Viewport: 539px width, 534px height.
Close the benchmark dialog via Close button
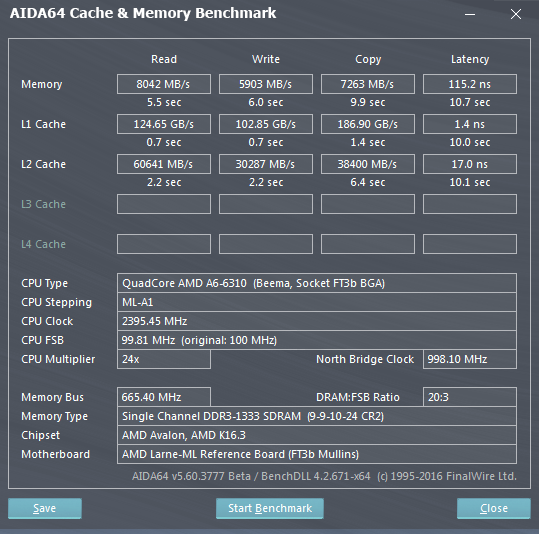(494, 508)
